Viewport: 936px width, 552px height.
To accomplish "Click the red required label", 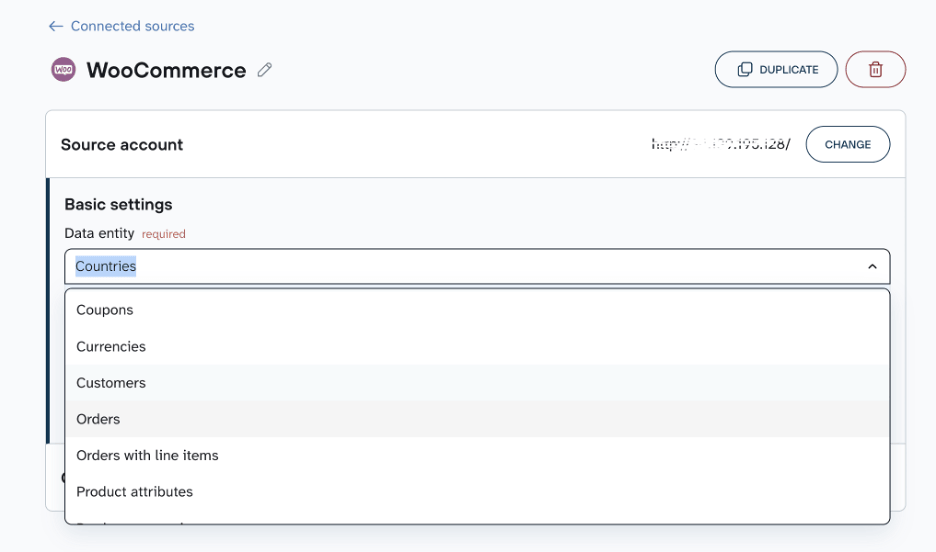I will click(x=164, y=234).
